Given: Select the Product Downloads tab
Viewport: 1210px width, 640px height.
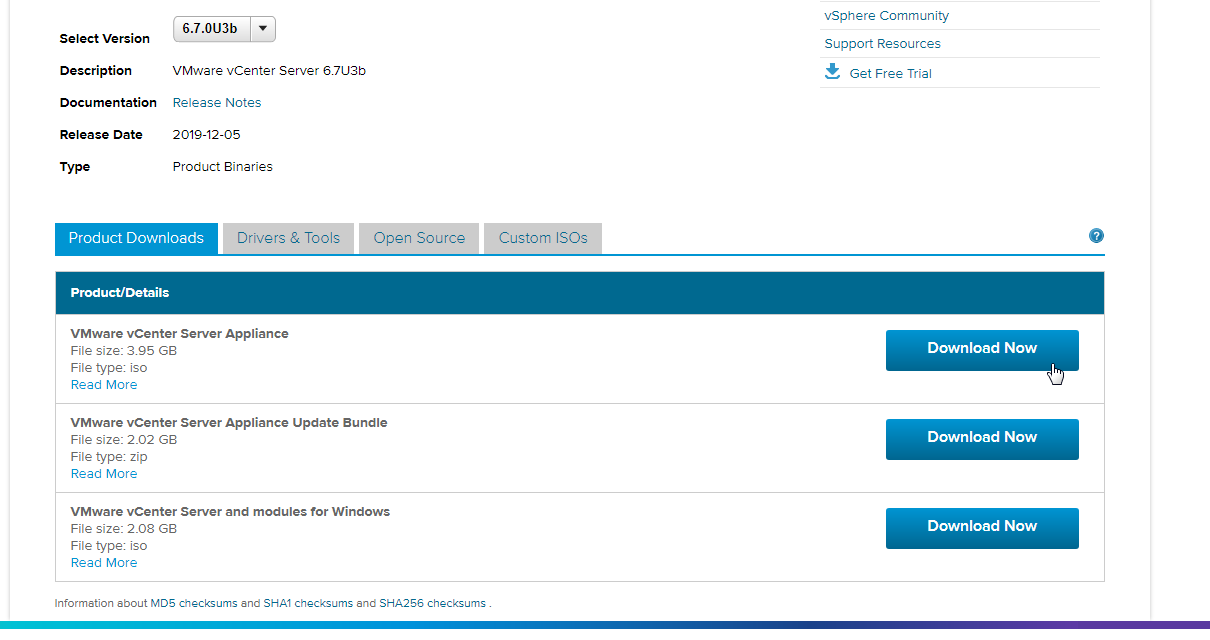Looking at the screenshot, I should tap(136, 238).
